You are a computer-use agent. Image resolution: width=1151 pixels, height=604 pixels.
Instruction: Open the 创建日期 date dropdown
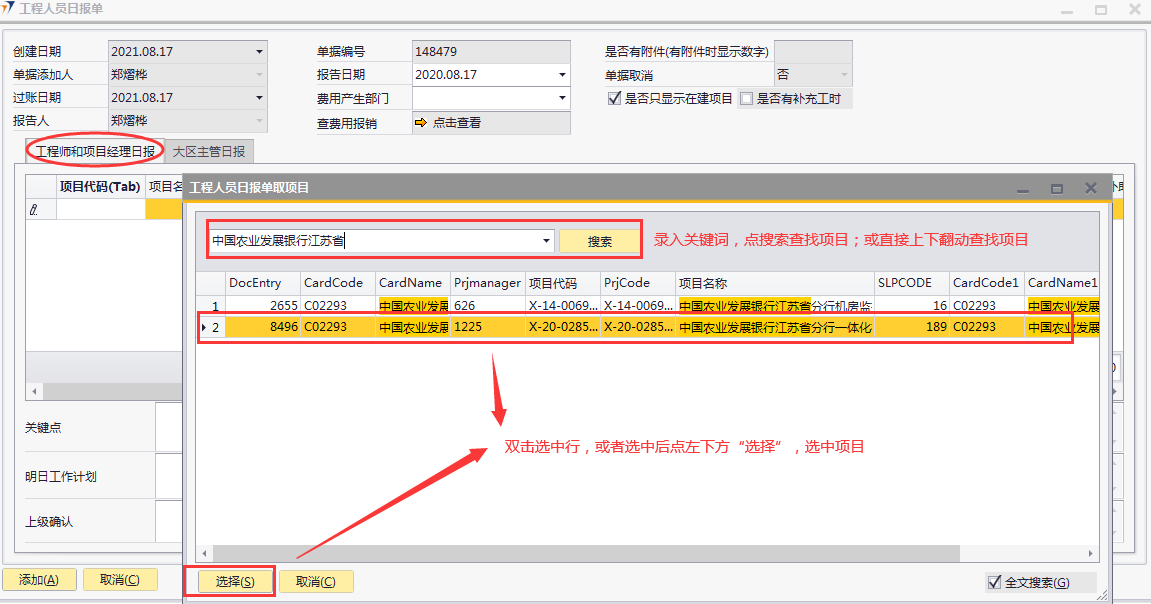click(x=259, y=52)
